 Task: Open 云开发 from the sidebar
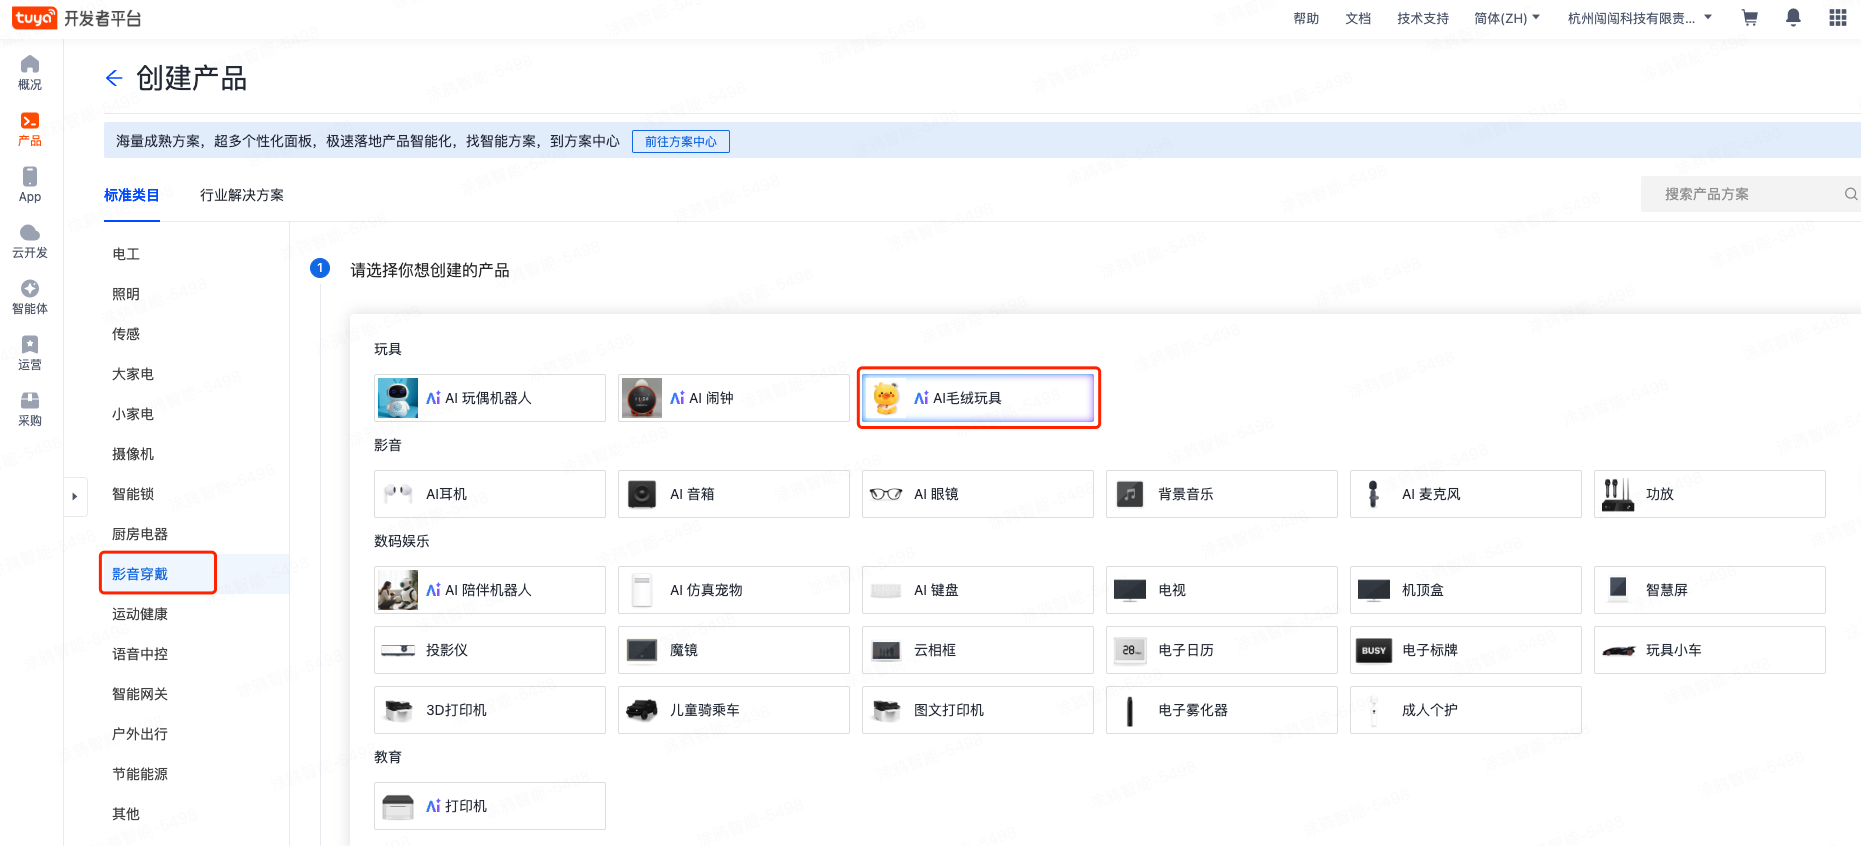(30, 241)
